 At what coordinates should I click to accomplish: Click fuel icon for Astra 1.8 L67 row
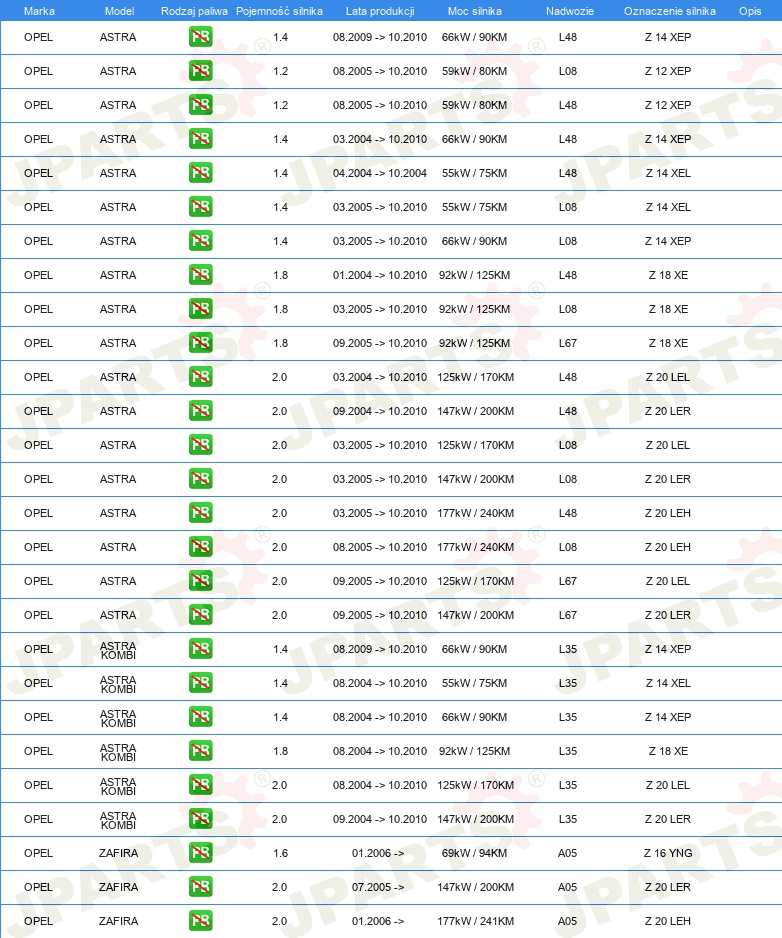point(200,343)
